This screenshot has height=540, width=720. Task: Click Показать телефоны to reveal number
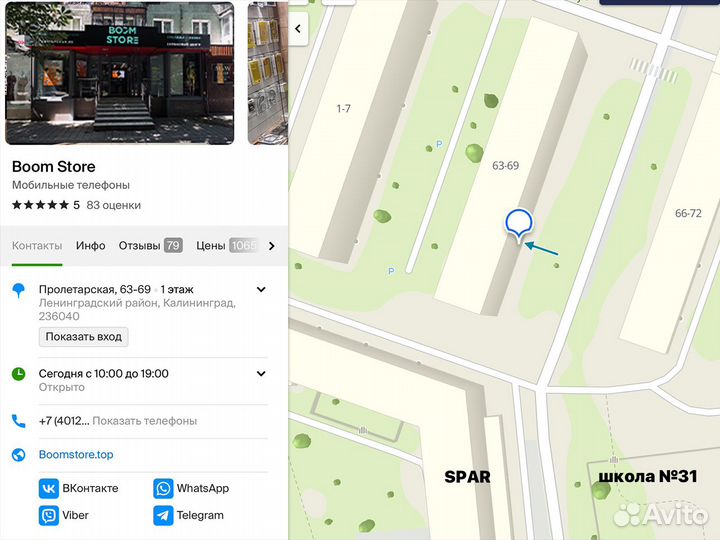pyautogui.click(x=145, y=421)
